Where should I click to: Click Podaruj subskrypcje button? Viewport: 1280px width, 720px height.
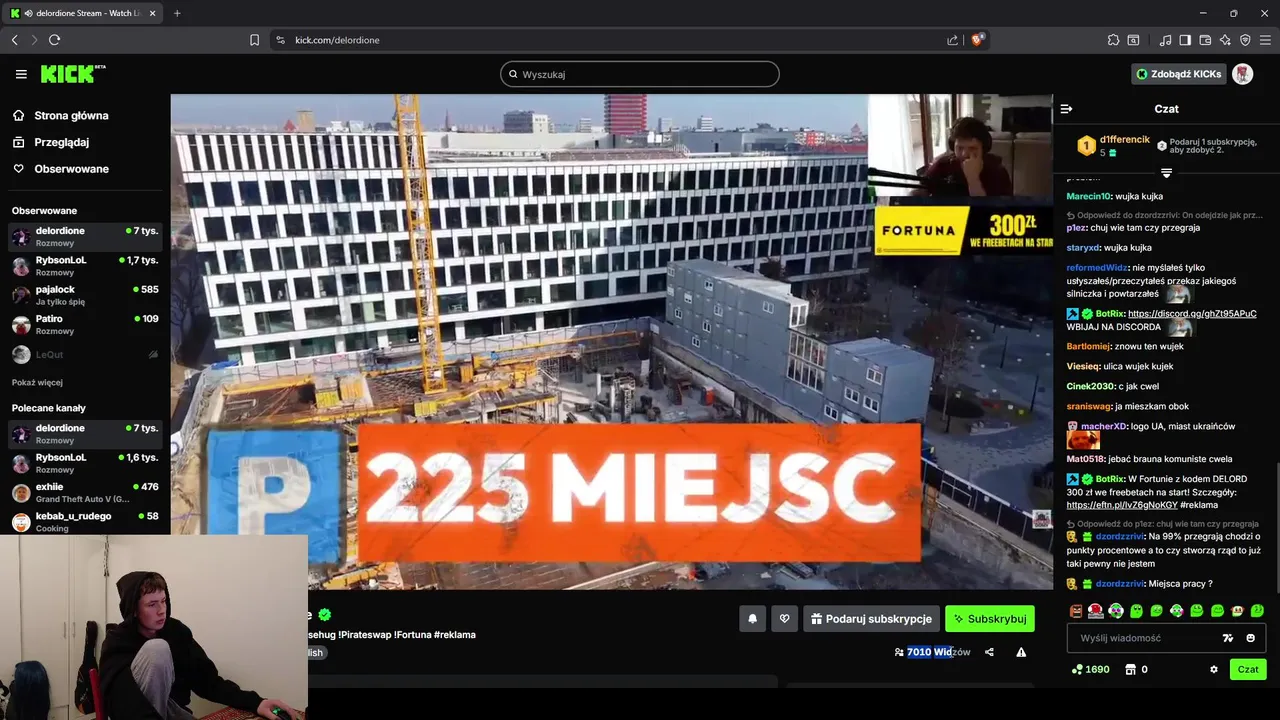coord(871,619)
